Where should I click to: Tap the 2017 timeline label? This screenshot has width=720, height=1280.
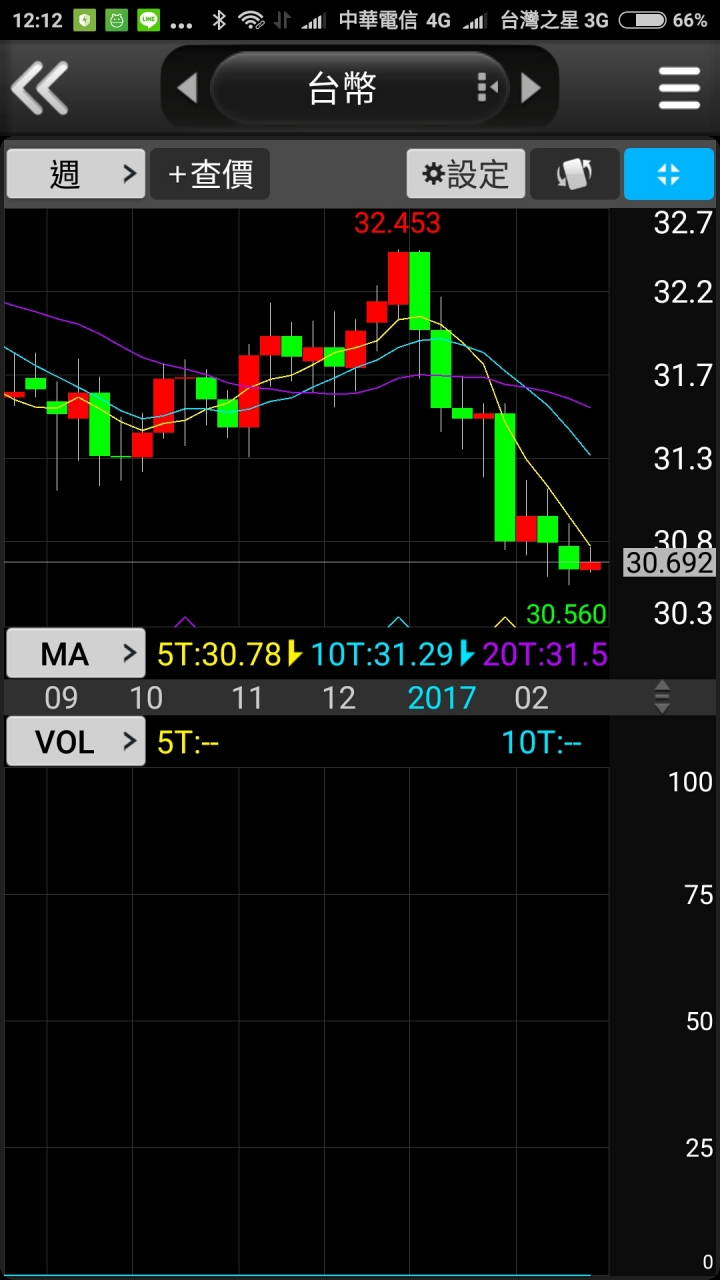click(x=441, y=698)
